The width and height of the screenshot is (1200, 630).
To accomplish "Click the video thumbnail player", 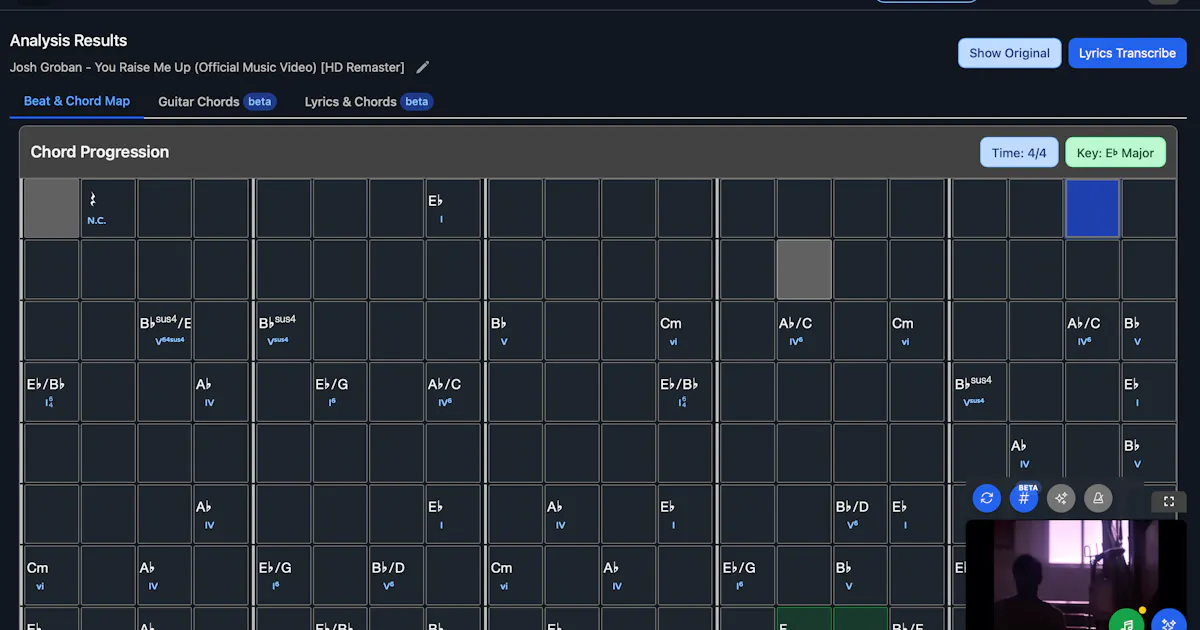I will (x=1075, y=574).
